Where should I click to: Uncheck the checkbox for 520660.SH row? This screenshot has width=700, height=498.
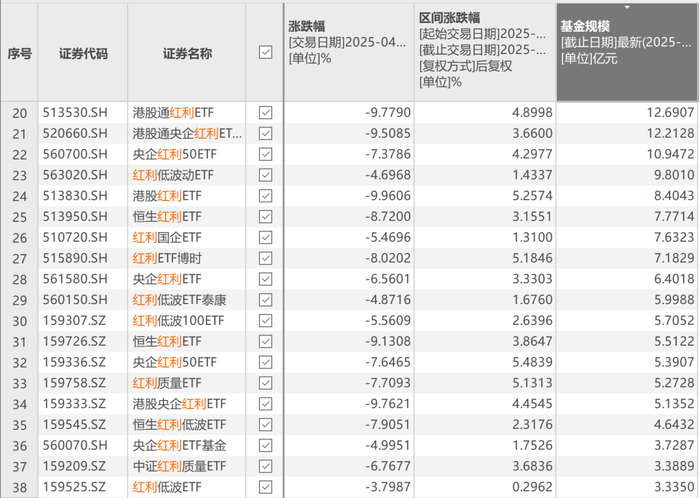click(266, 133)
